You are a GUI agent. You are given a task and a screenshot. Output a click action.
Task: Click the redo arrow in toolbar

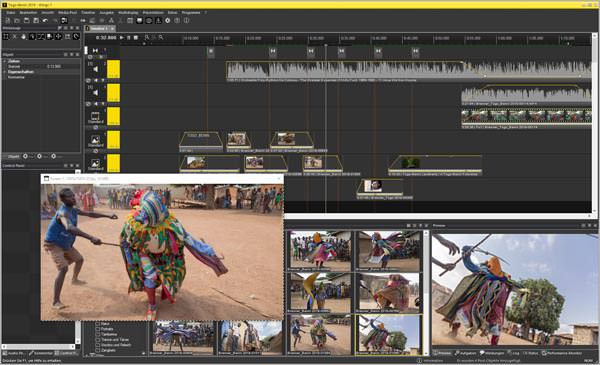pyautogui.click(x=55, y=21)
